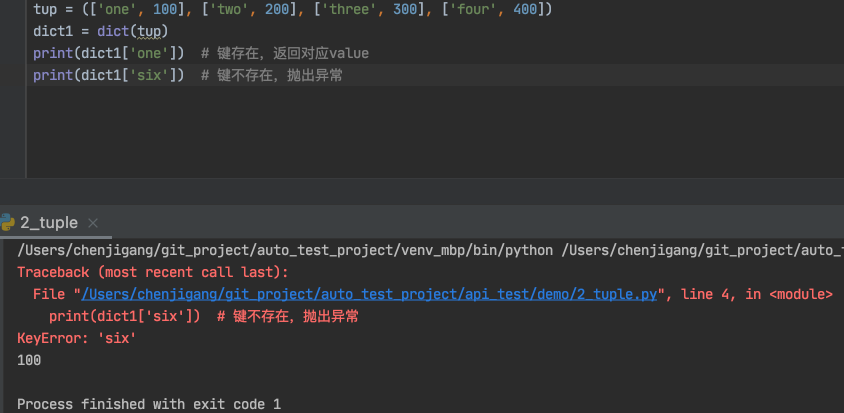Screen dimensions: 844x413
Task: Click the line 'dict1 = dict(tup)'
Action: coord(101,31)
